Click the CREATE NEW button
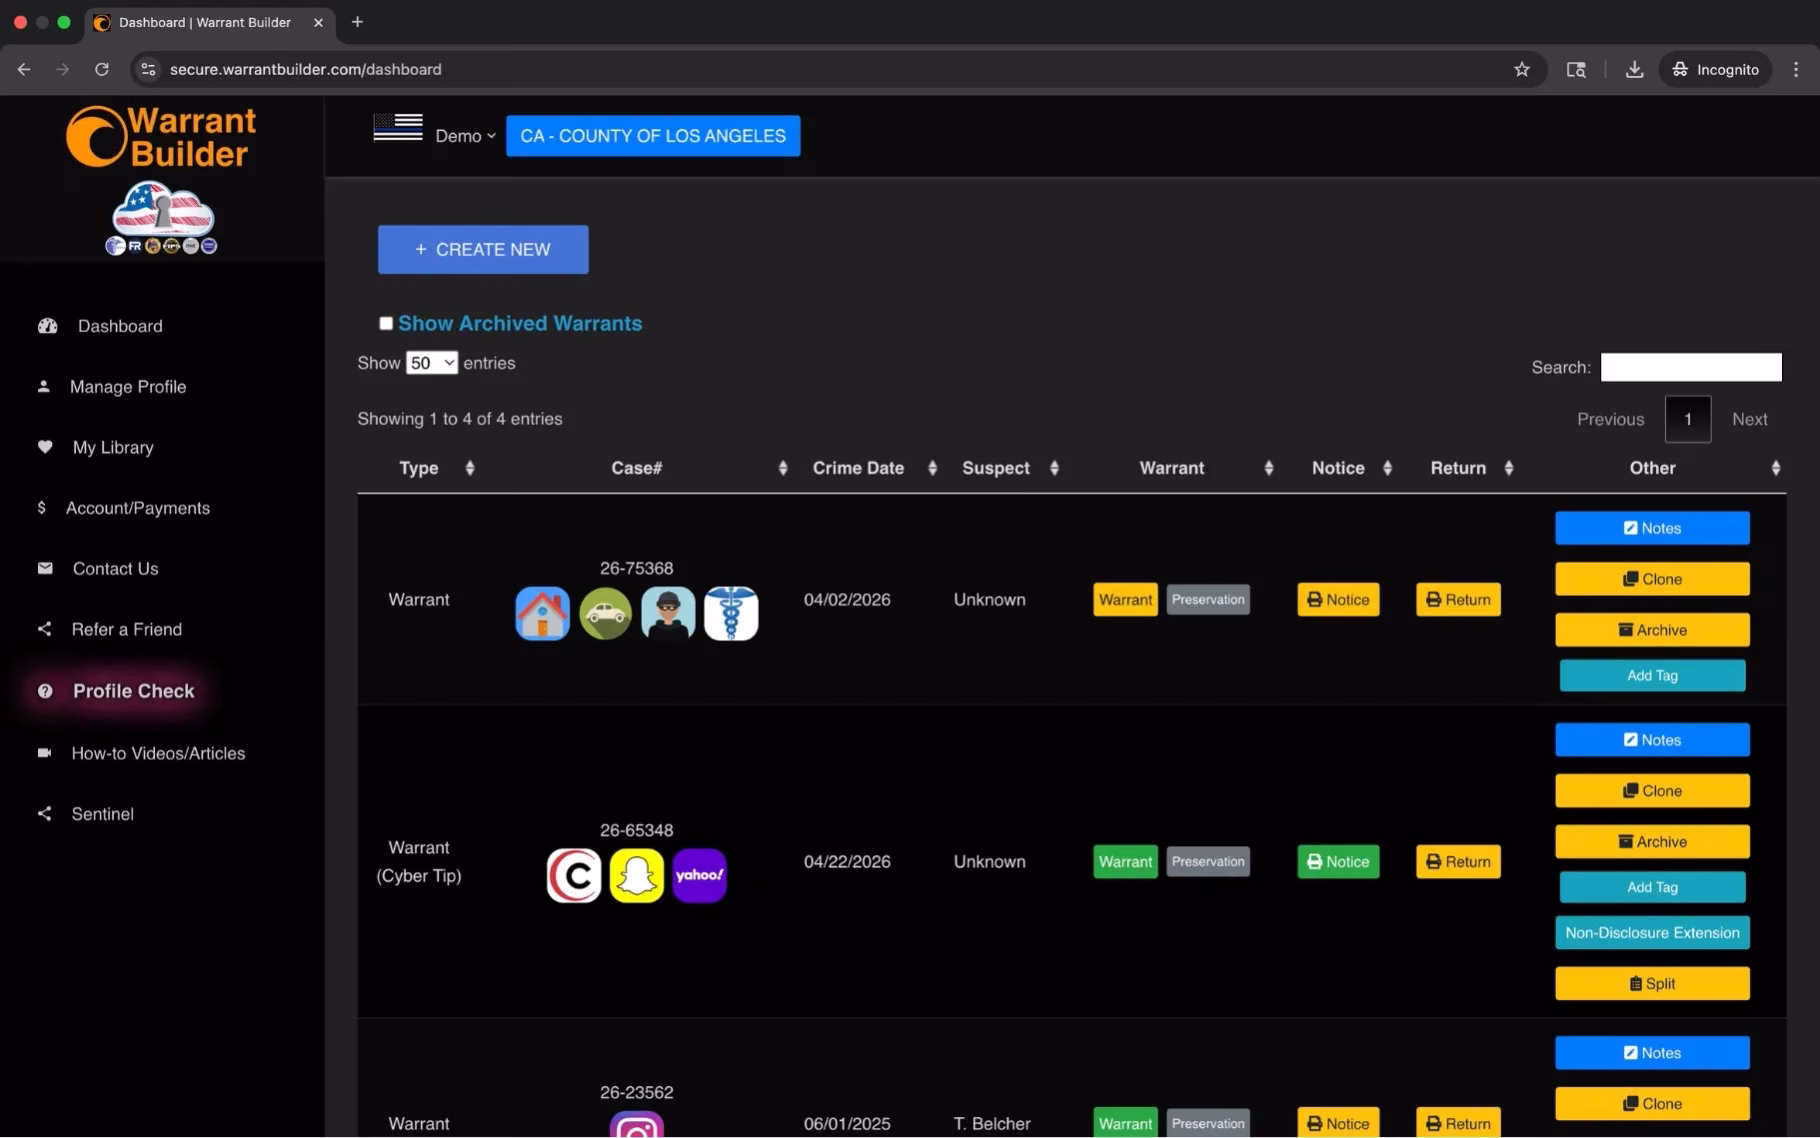 coord(483,250)
